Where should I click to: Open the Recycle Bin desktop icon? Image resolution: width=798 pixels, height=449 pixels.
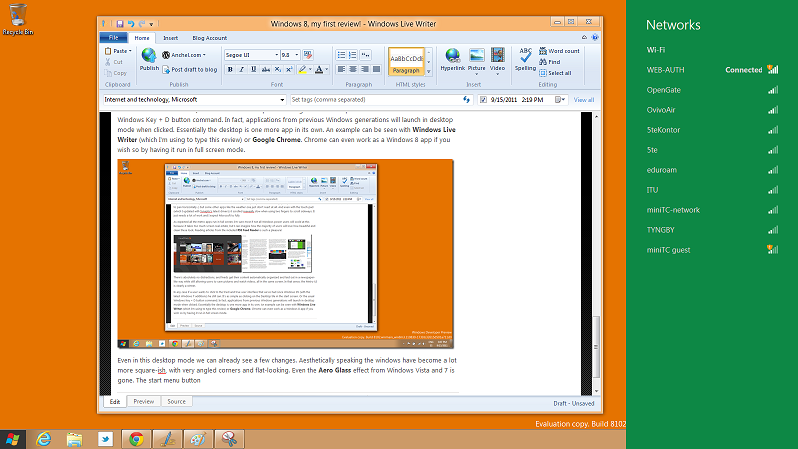pyautogui.click(x=18, y=19)
